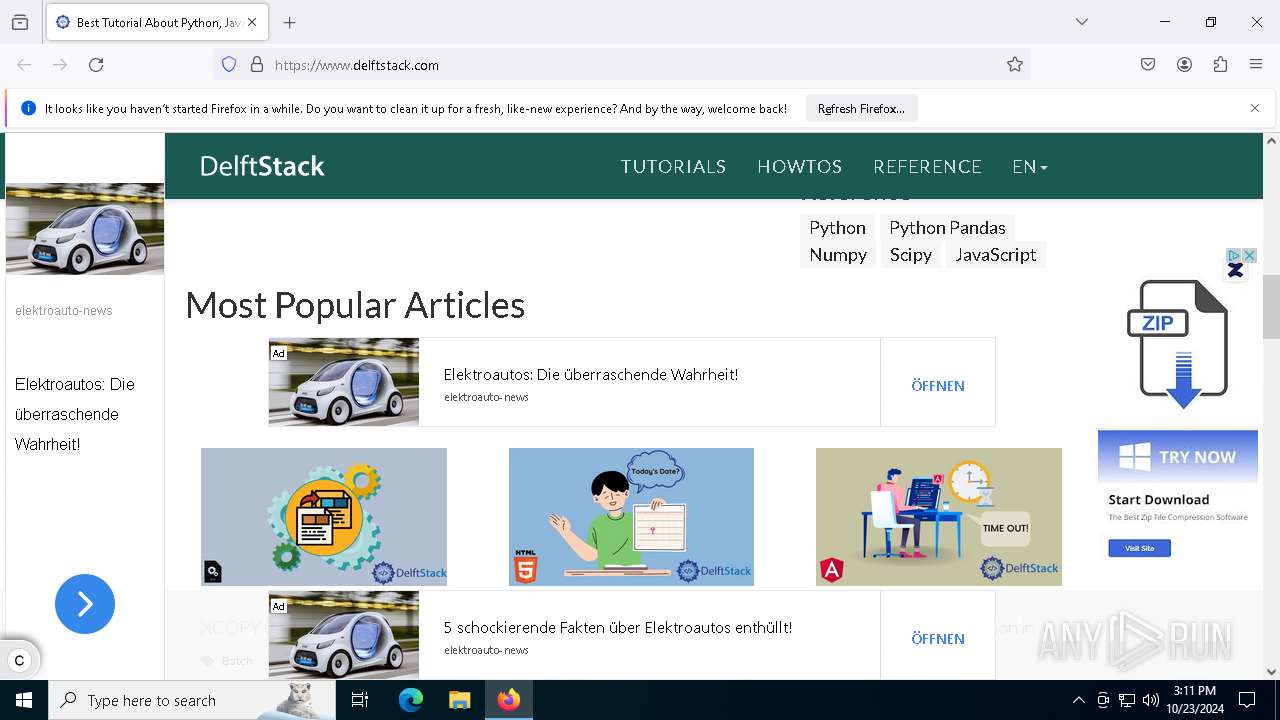Go back to previous page
This screenshot has width=1280, height=720.
coord(24,65)
